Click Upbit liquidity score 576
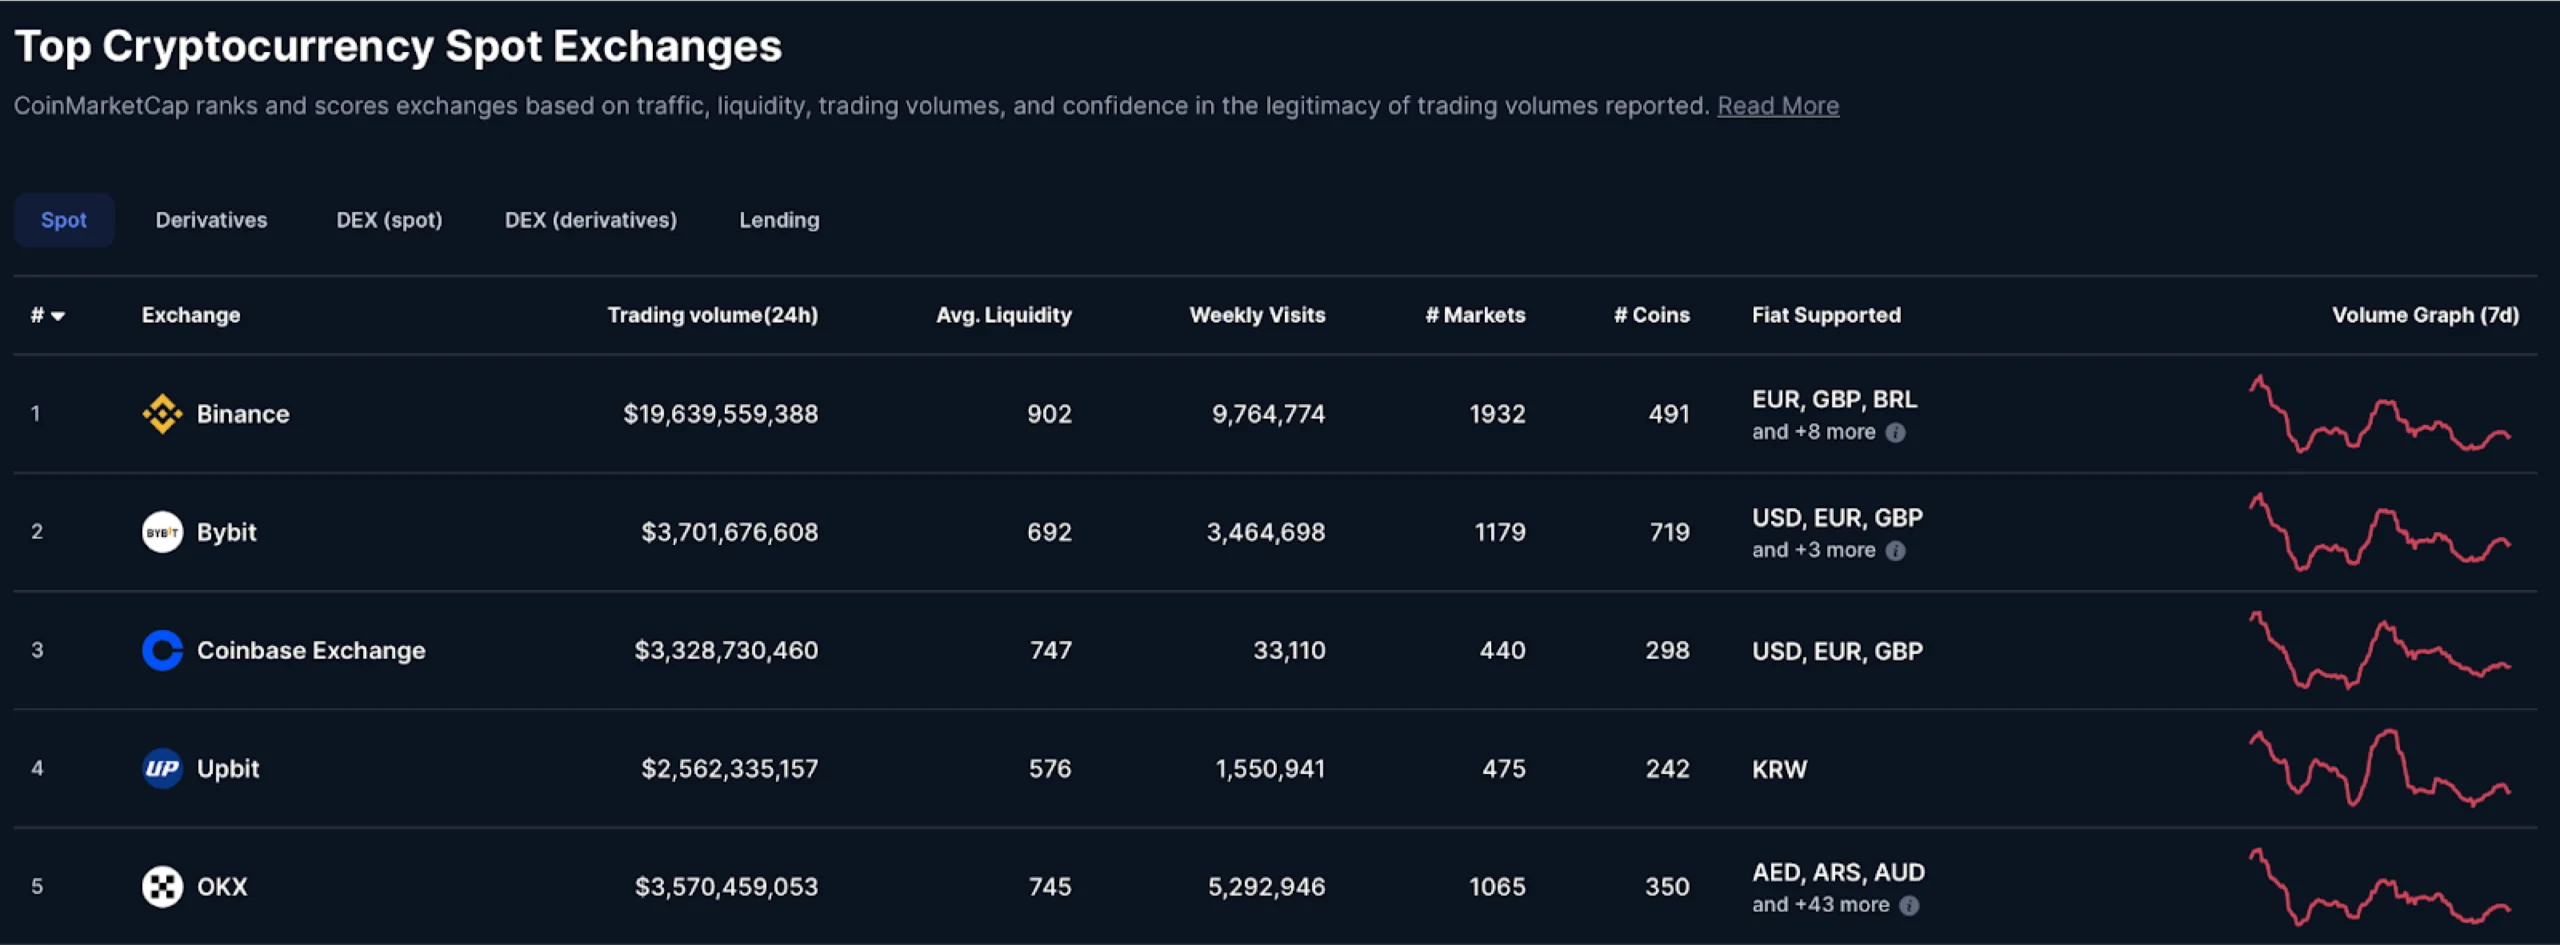2560x945 pixels. click(1050, 768)
